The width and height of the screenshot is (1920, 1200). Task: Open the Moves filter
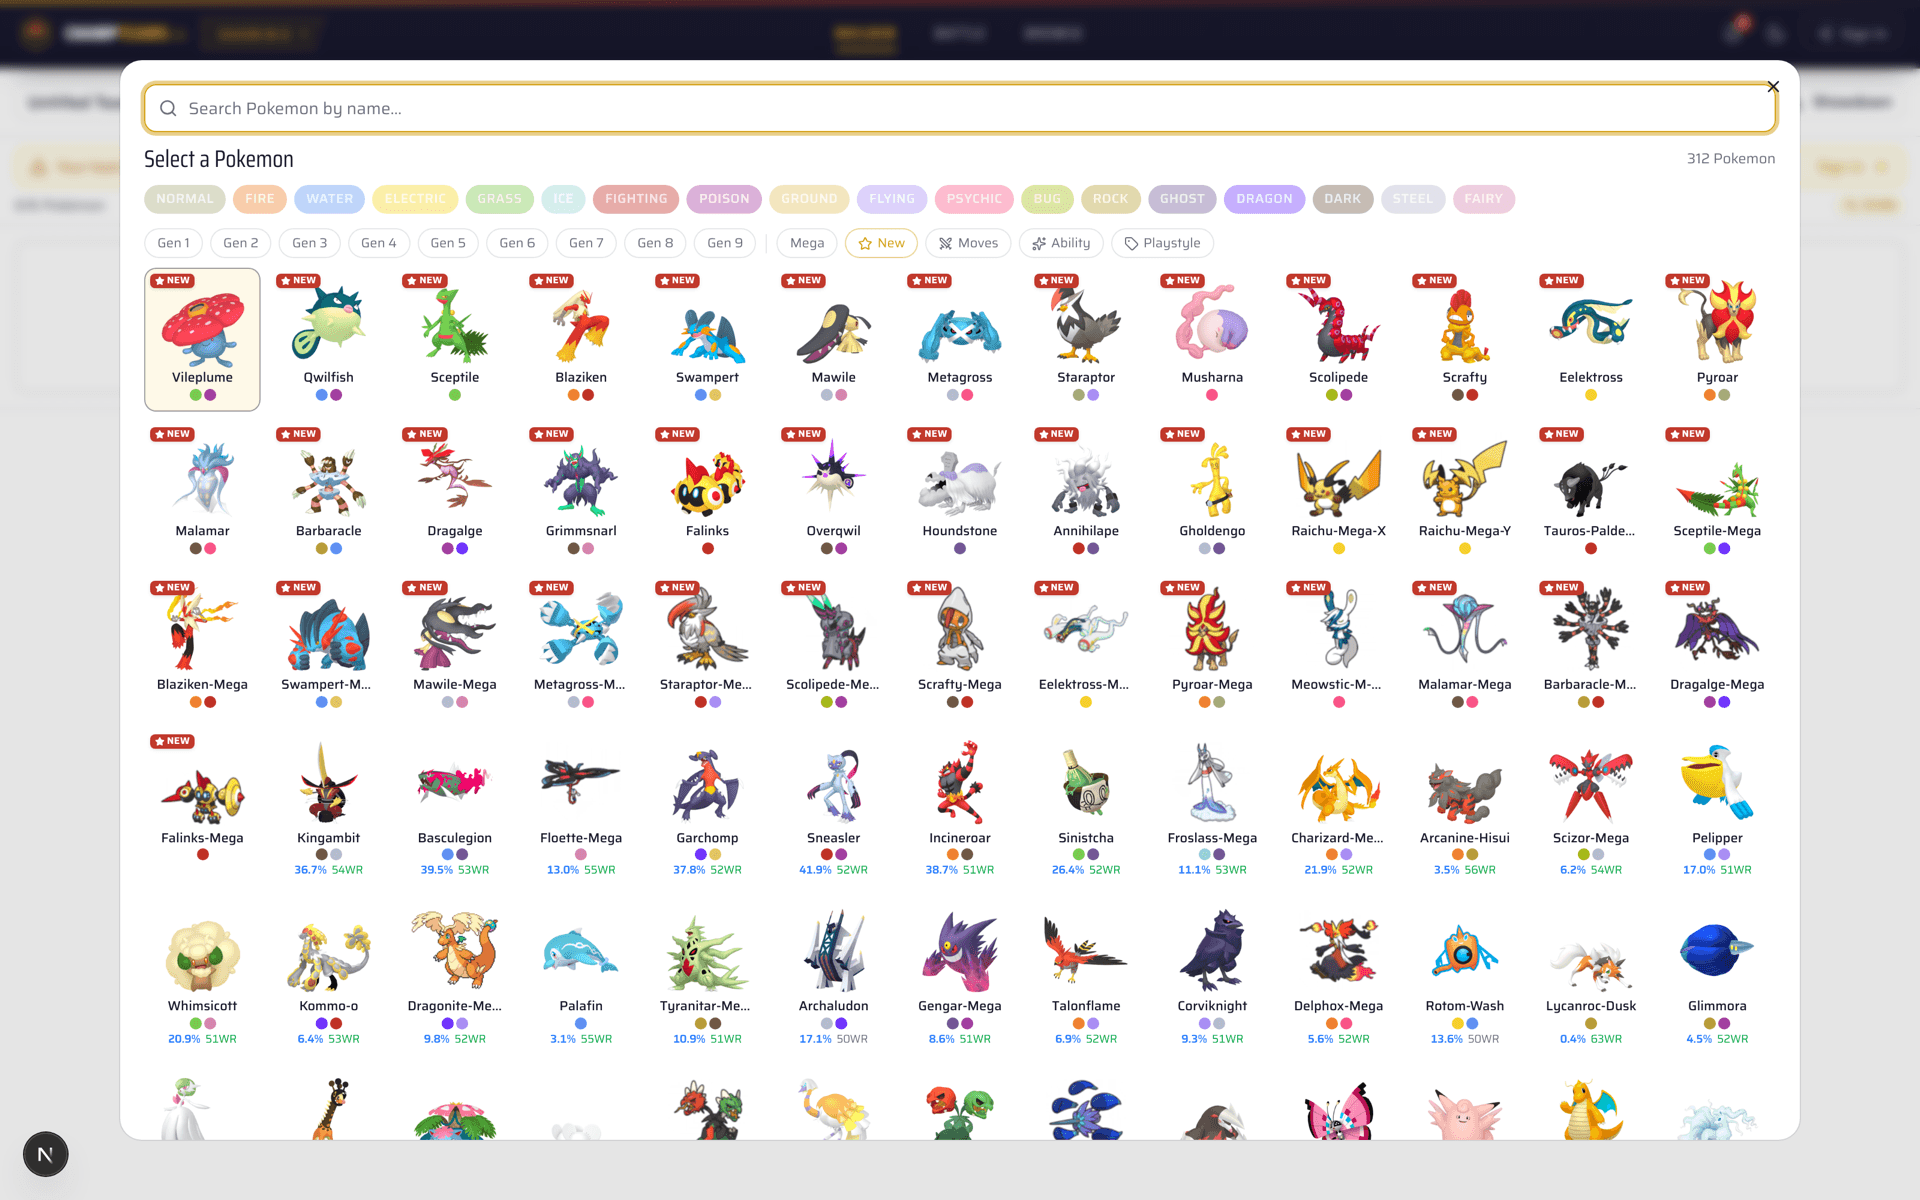pos(968,243)
